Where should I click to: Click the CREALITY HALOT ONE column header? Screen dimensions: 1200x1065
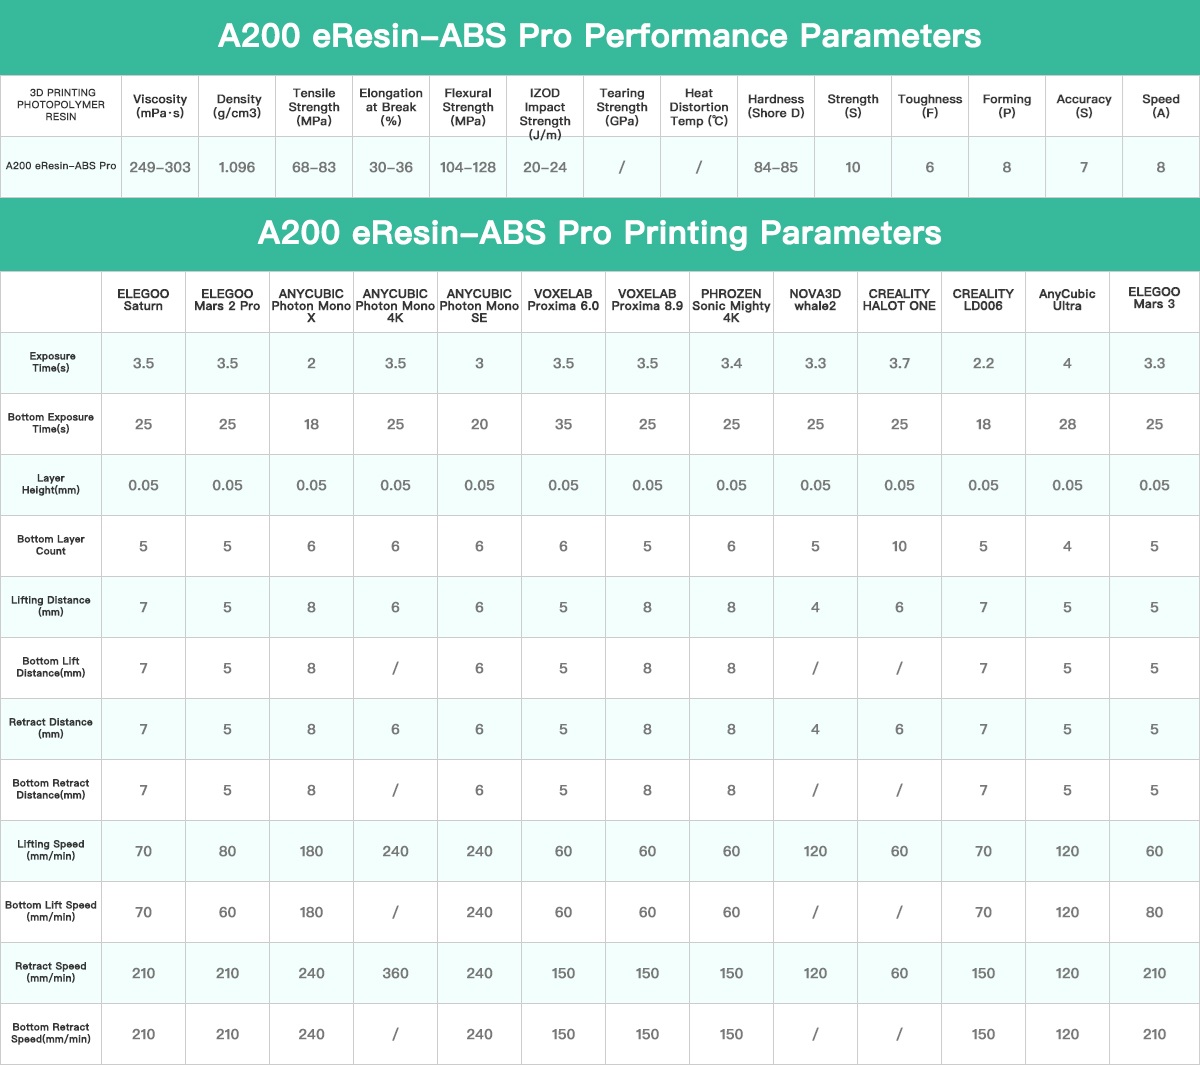coord(899,300)
